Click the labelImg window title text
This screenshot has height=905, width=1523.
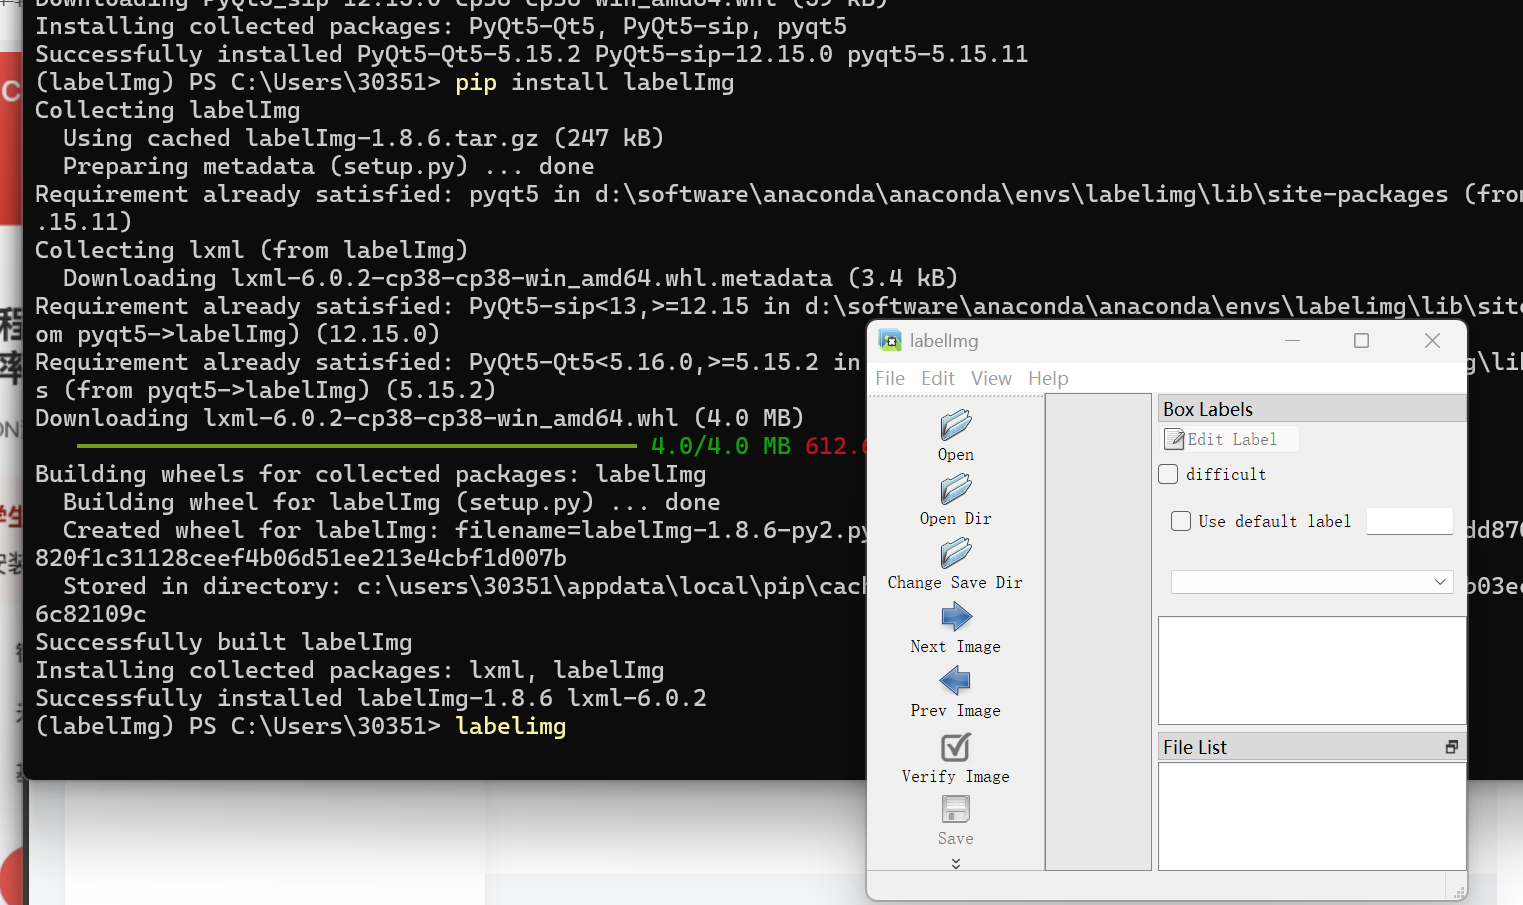pos(944,341)
